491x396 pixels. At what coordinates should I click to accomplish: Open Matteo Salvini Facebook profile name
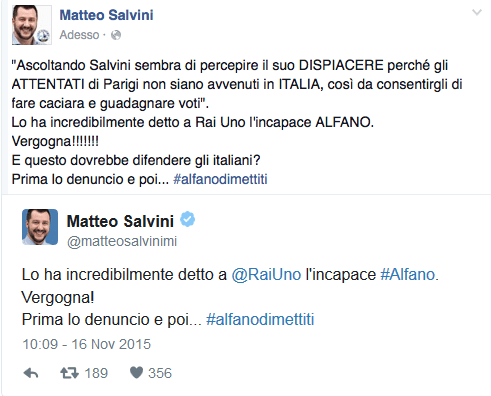(x=106, y=15)
